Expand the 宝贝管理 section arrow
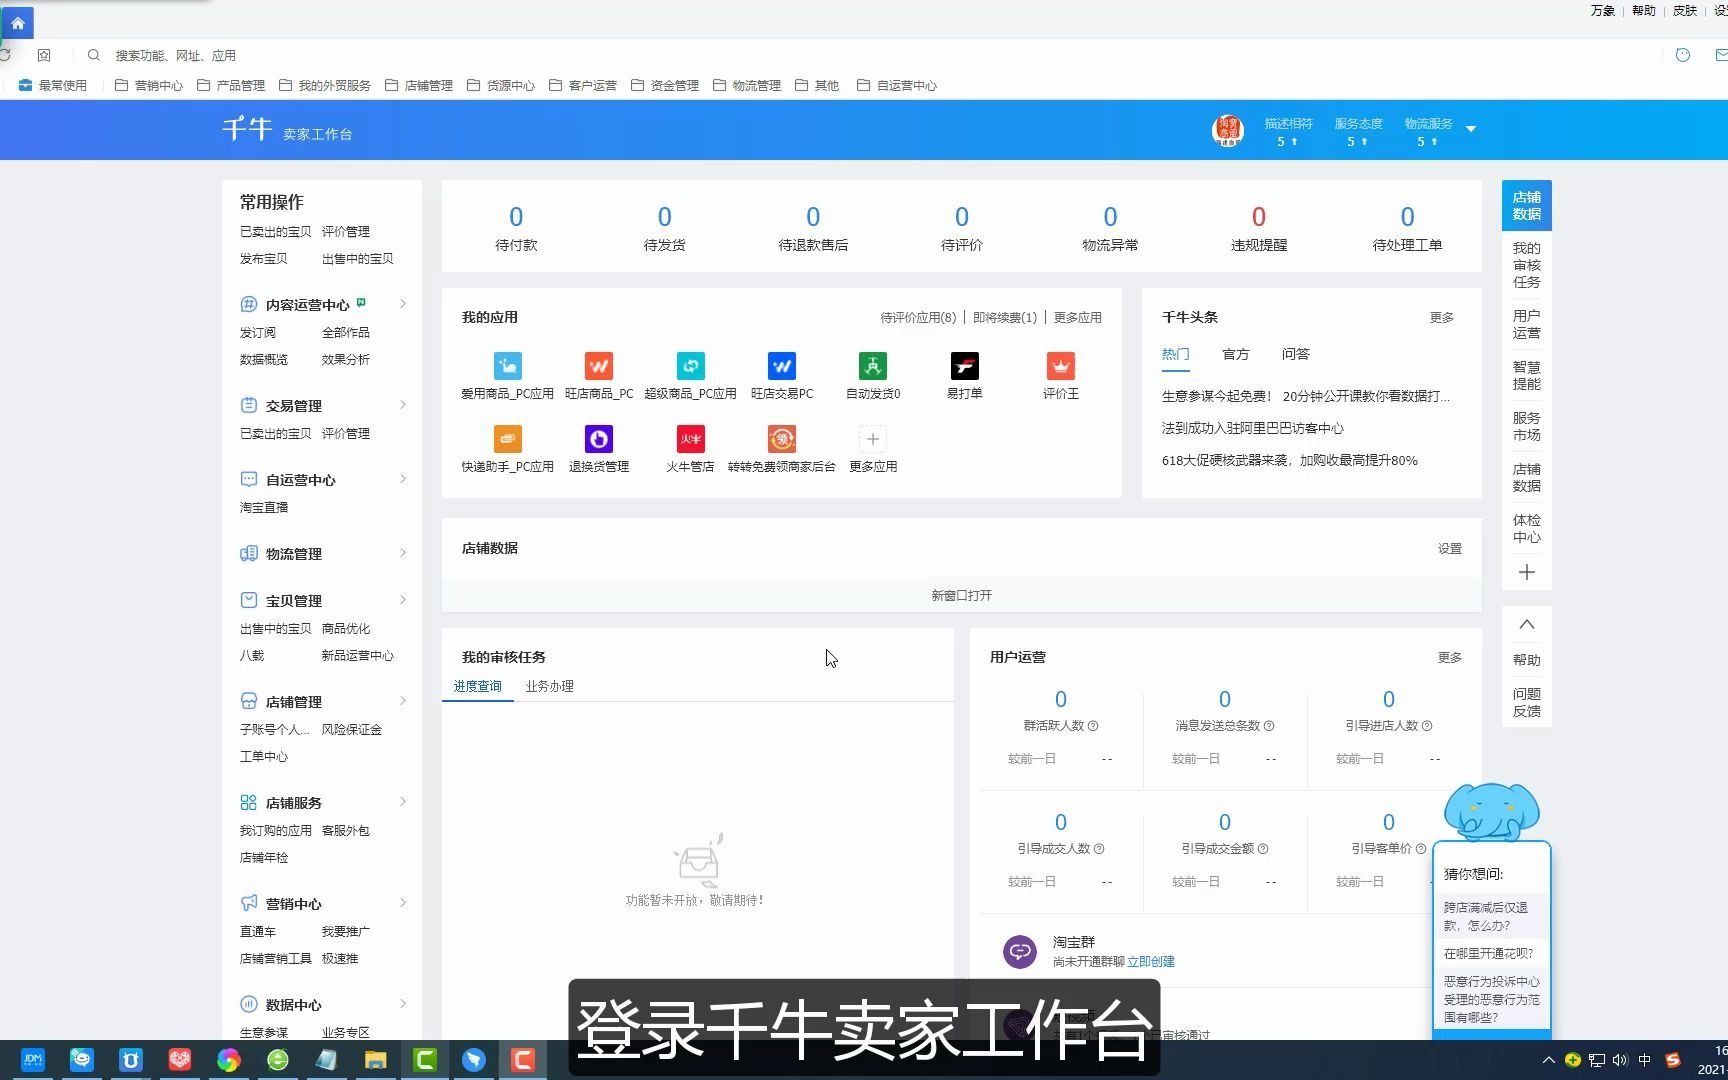This screenshot has height=1080, width=1728. (x=403, y=600)
